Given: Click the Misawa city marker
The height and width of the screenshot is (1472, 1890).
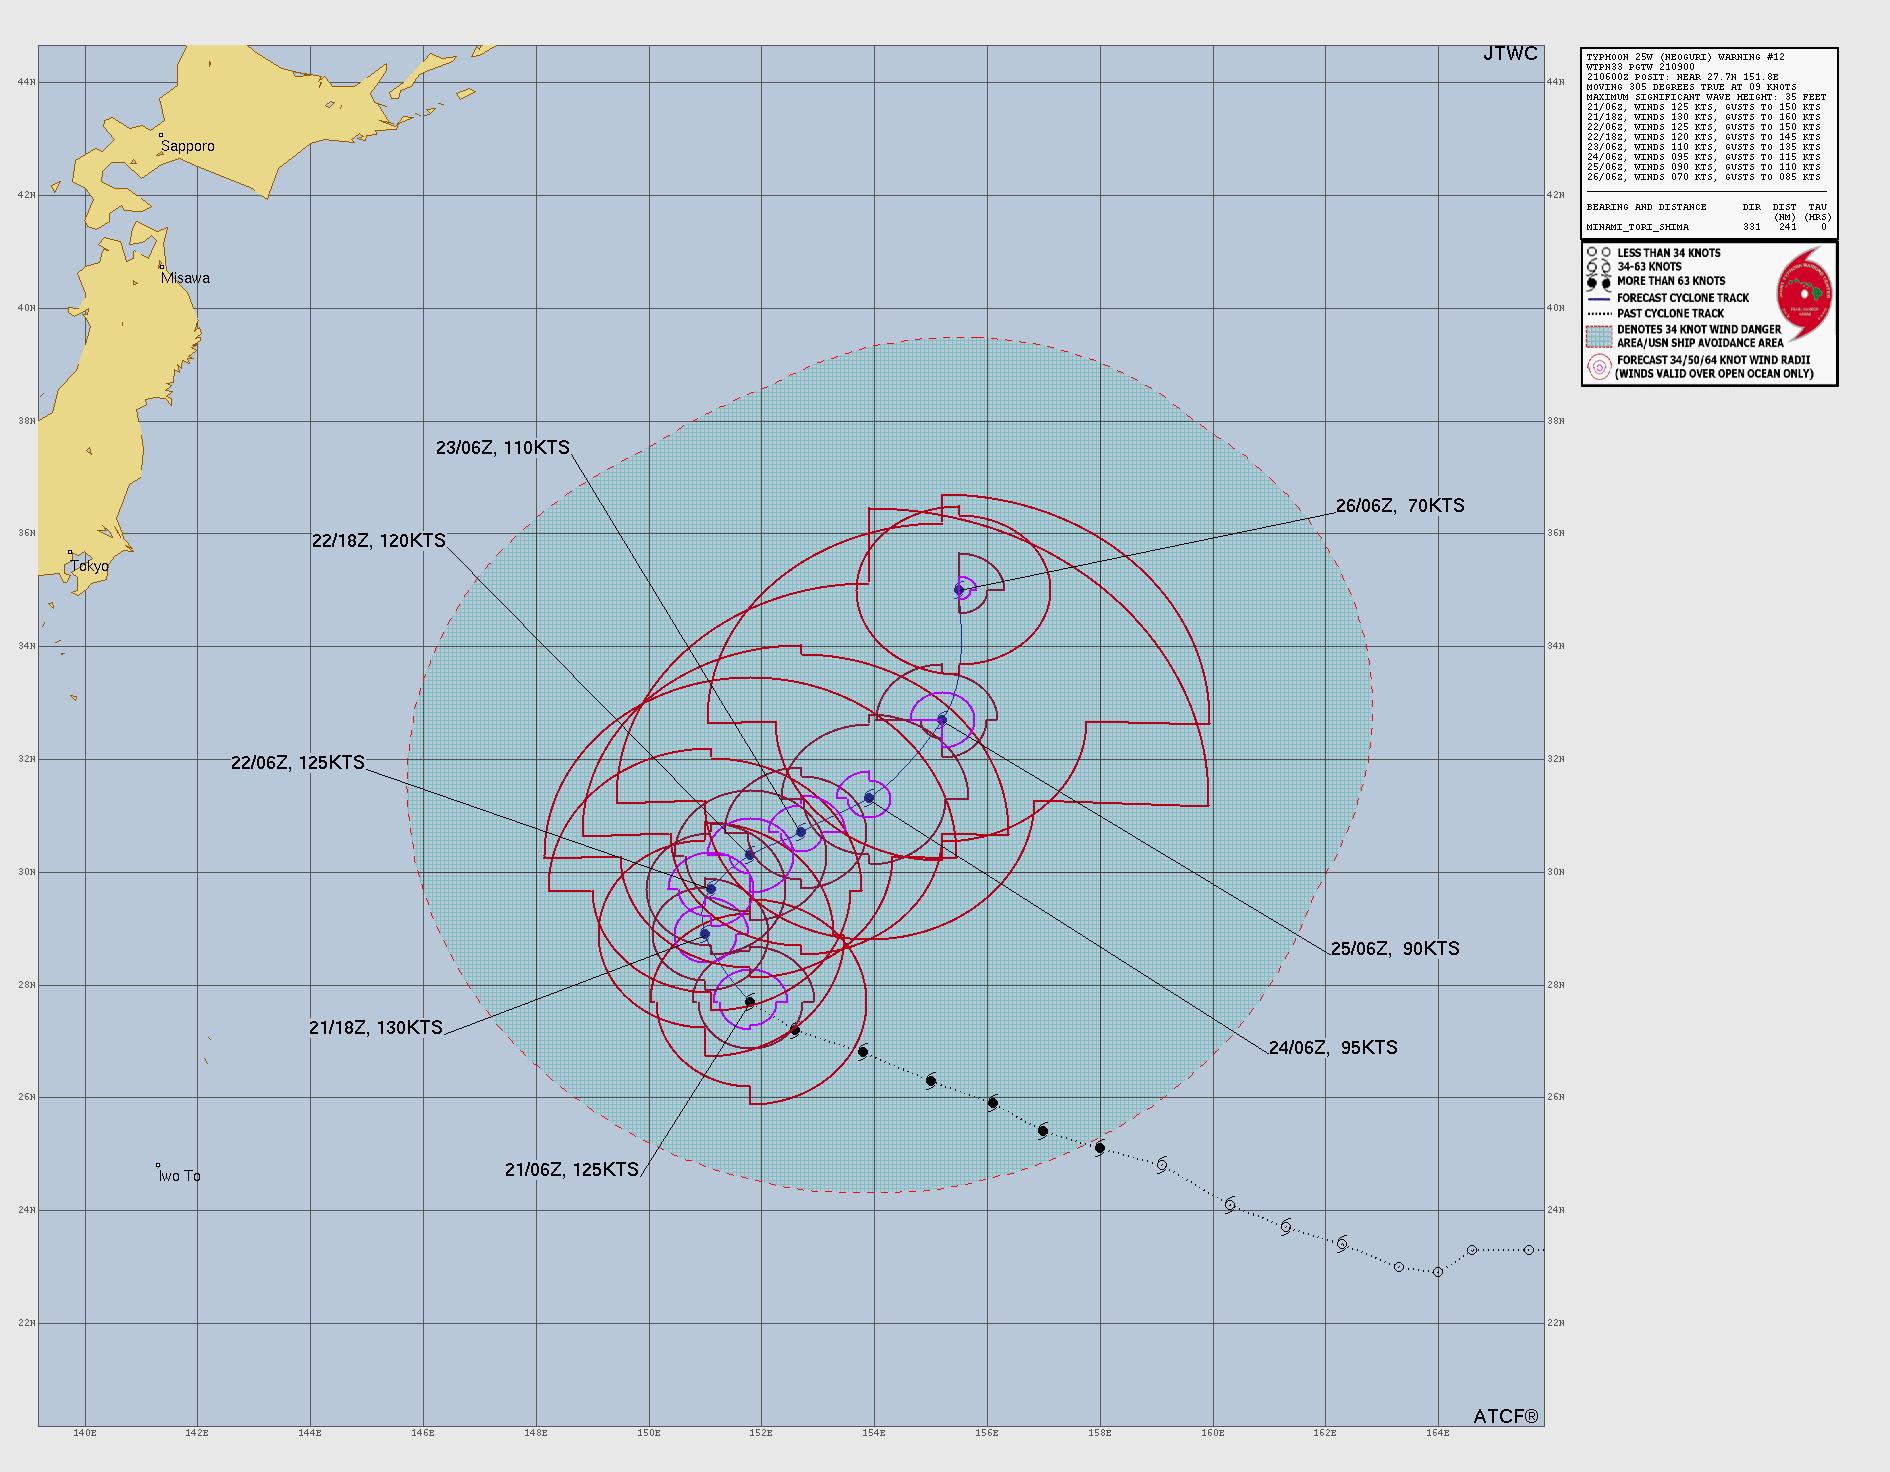Looking at the screenshot, I should [161, 267].
